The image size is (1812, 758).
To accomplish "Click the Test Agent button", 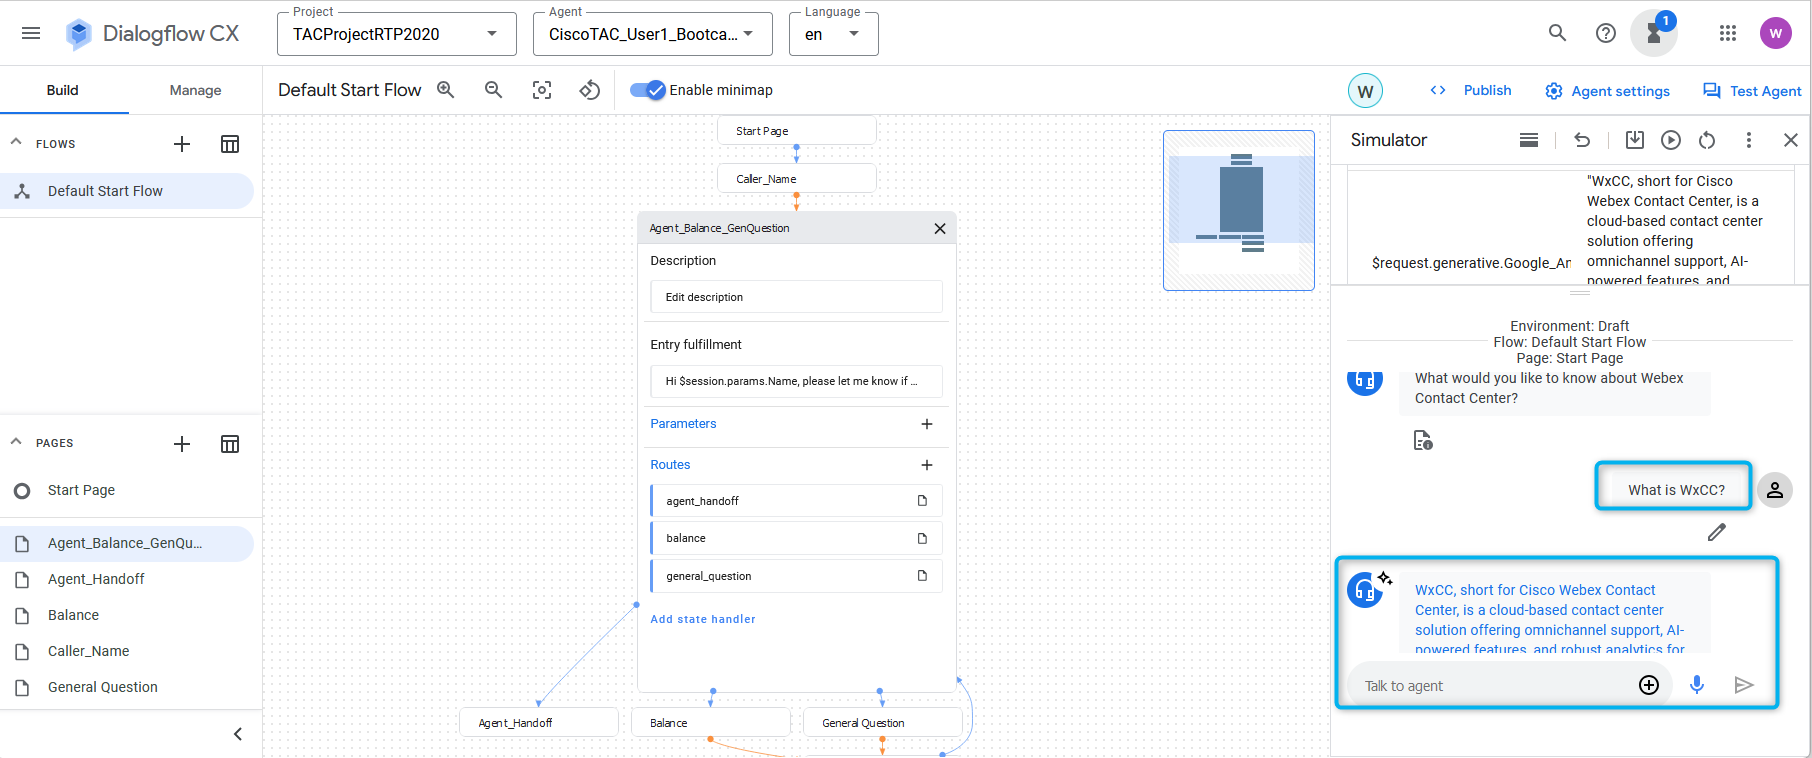I will 1752,91.
